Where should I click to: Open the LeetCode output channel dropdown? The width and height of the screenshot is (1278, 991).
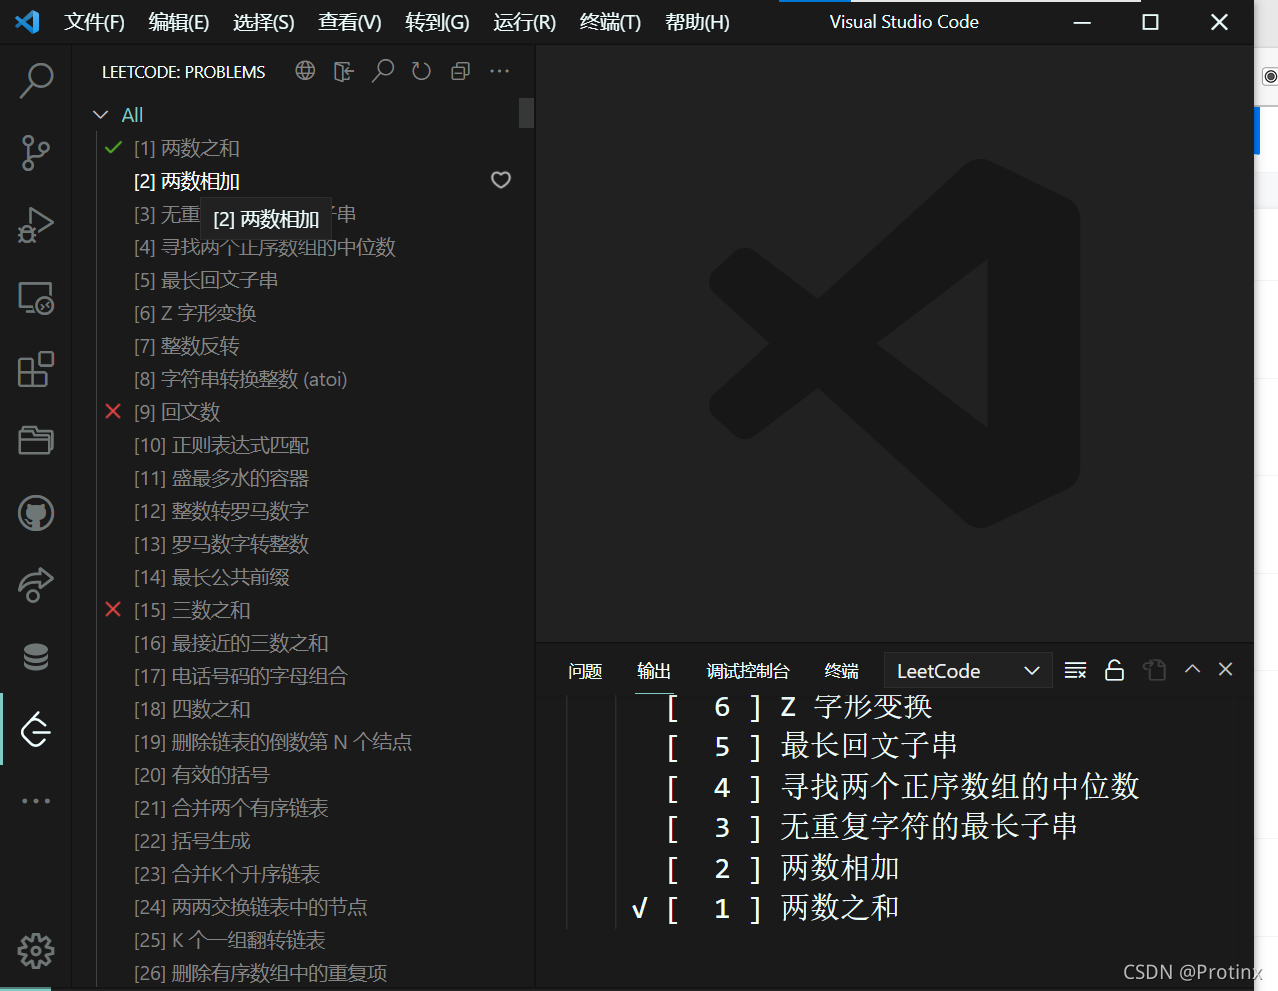click(x=968, y=671)
